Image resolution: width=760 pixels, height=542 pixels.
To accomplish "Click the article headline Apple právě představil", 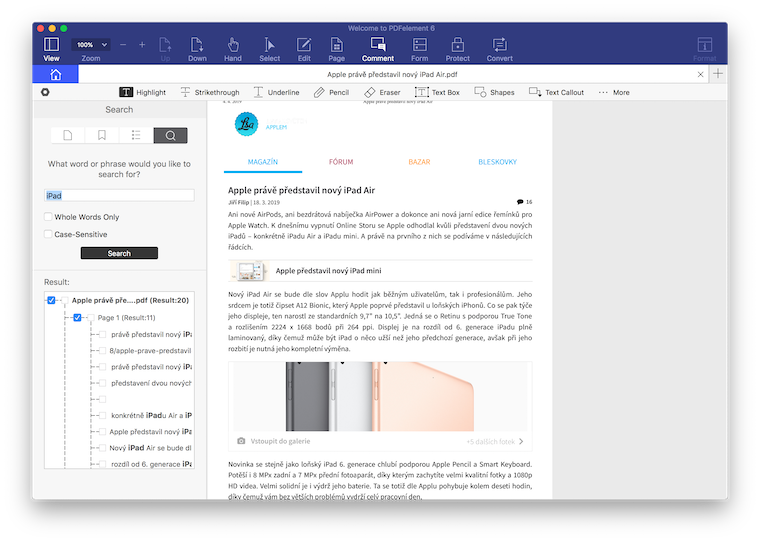I will [x=301, y=190].
